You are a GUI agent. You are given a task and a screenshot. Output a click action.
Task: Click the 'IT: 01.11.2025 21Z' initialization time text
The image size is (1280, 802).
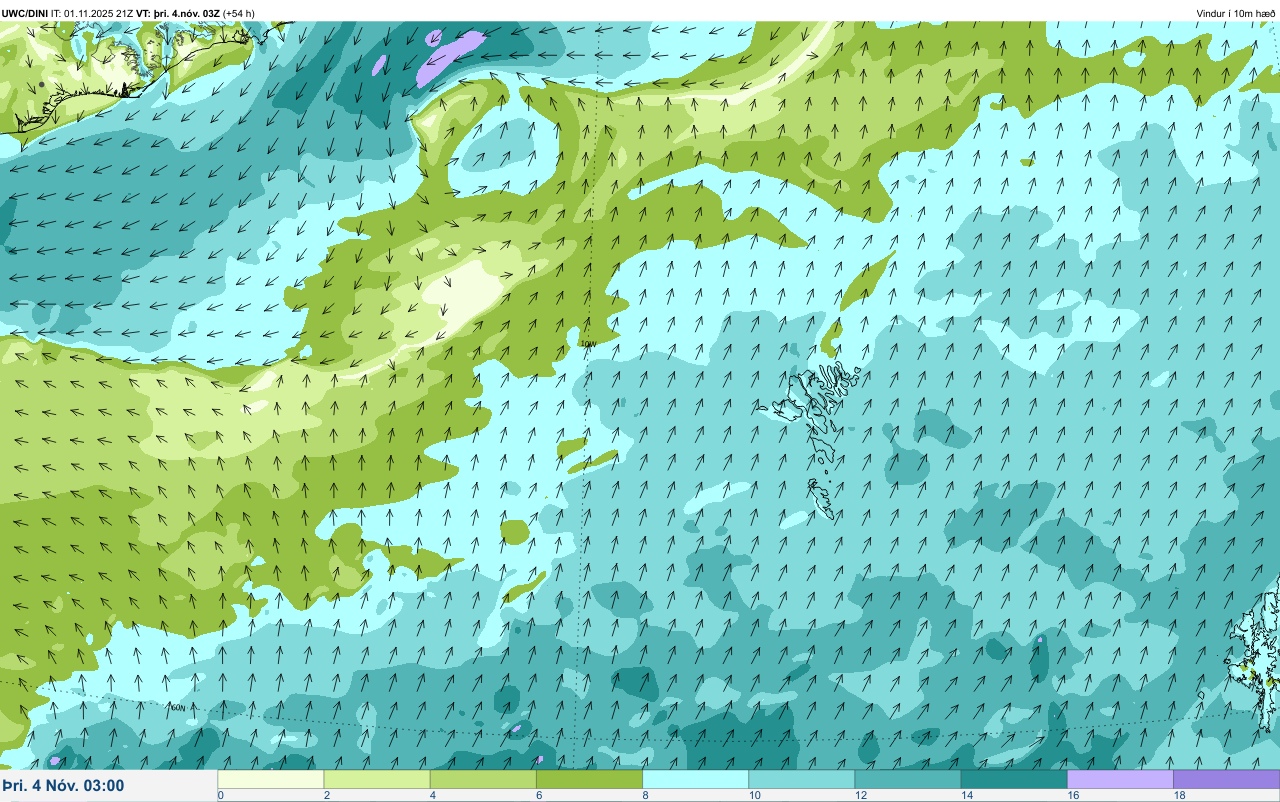(92, 13)
